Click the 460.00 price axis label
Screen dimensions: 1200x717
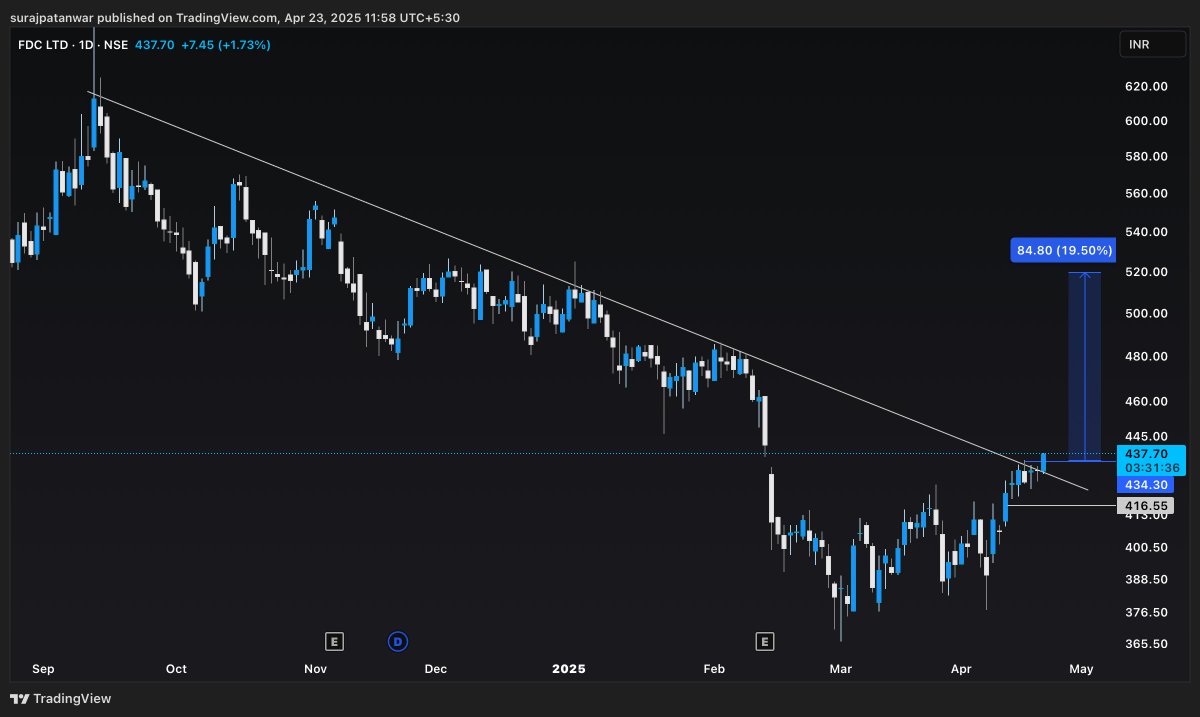1146,402
